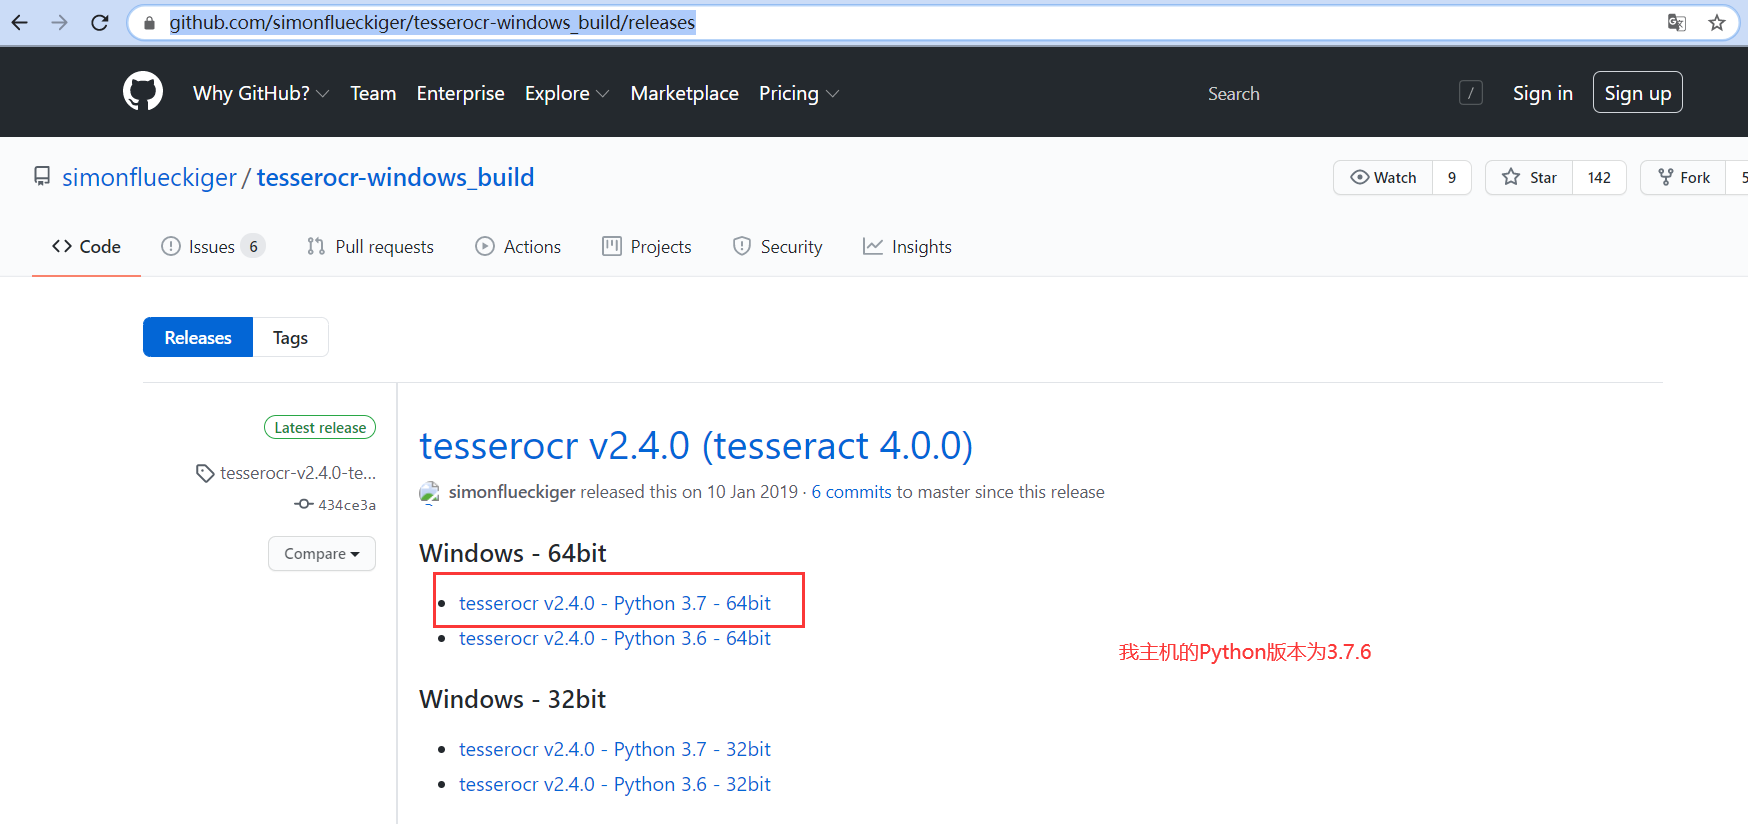Visit the Marketplace link

pyautogui.click(x=685, y=93)
